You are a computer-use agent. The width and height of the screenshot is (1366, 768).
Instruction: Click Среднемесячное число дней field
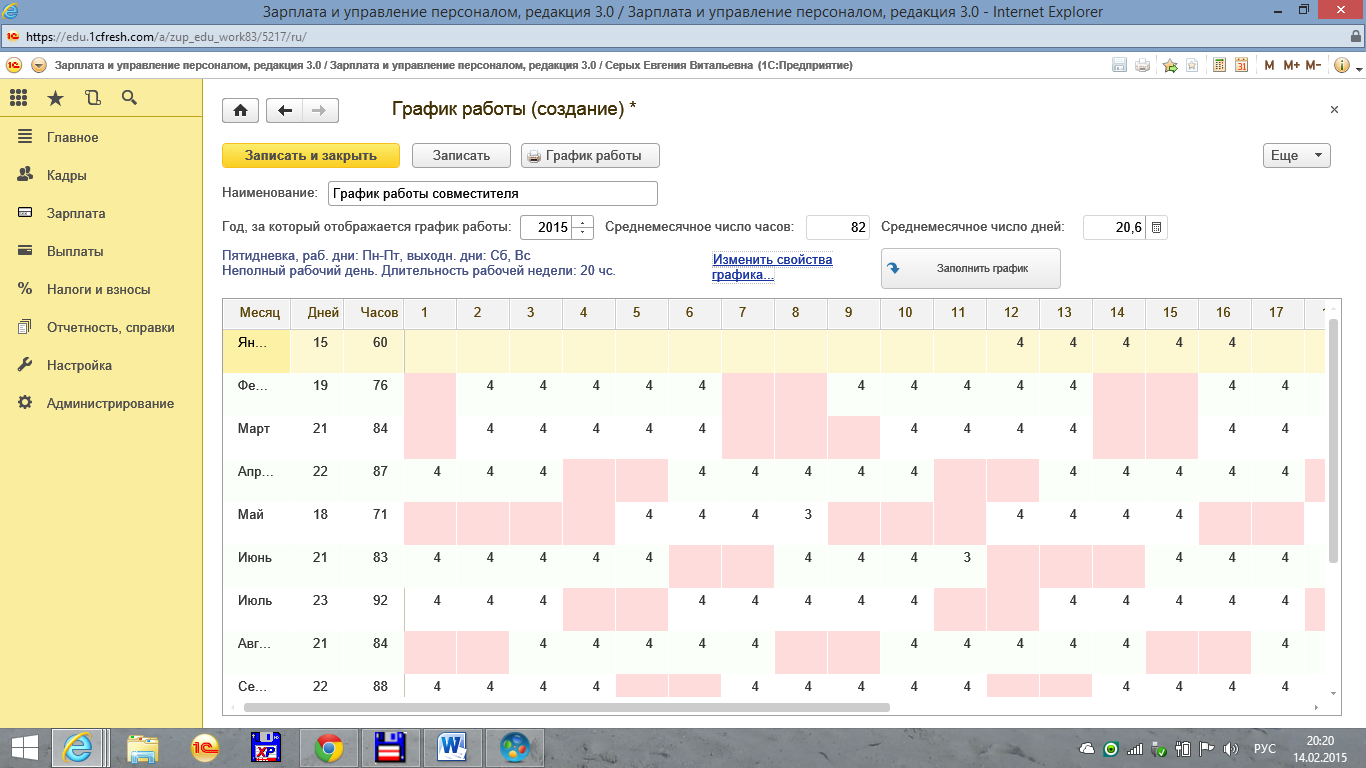click(1114, 227)
